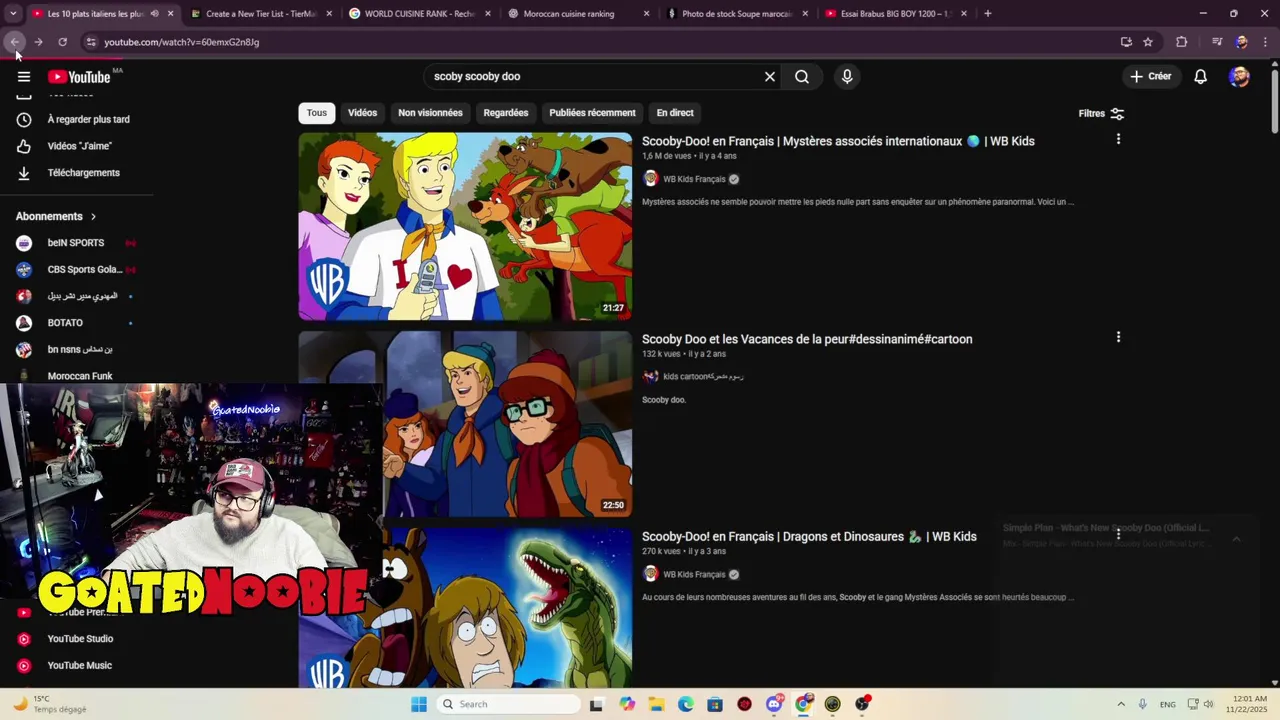Screen dimensions: 1280x720
Task: Clear the search box with X icon
Action: 770,77
